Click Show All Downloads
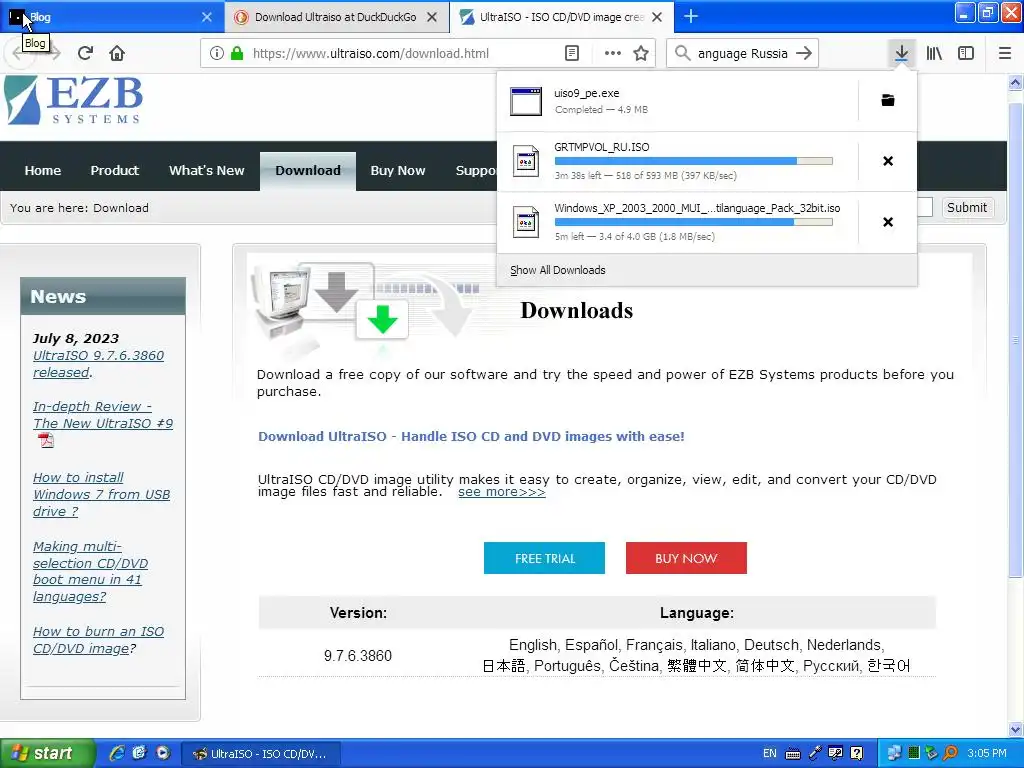The image size is (1024, 768). [x=558, y=270]
